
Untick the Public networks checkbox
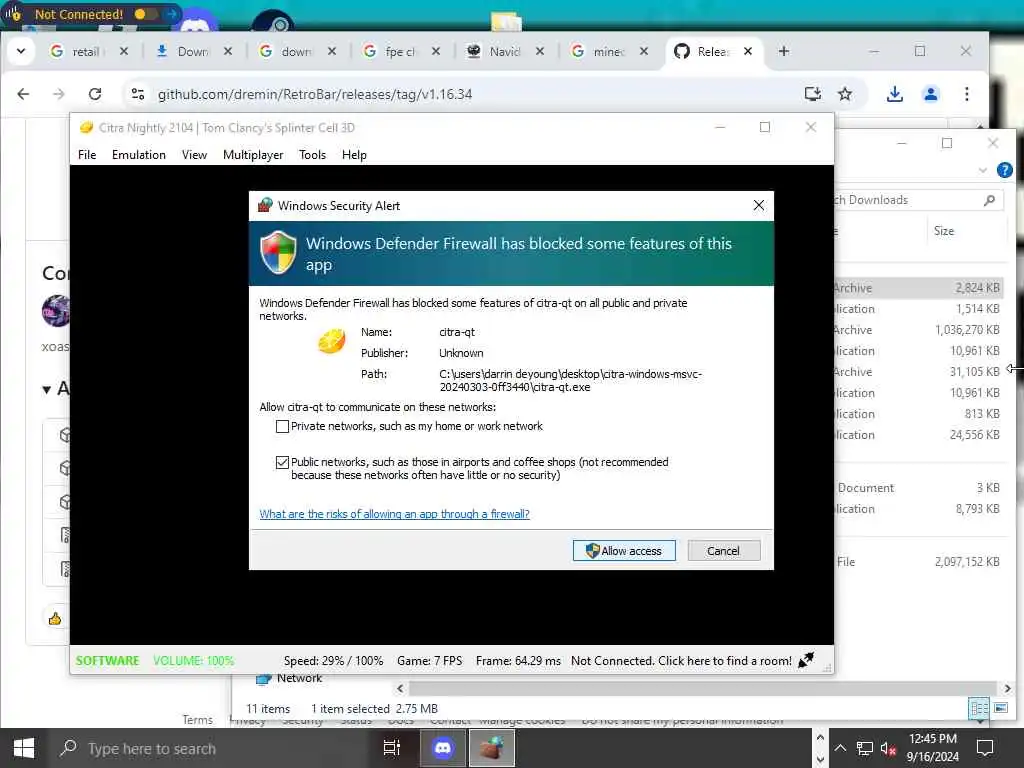click(x=282, y=462)
